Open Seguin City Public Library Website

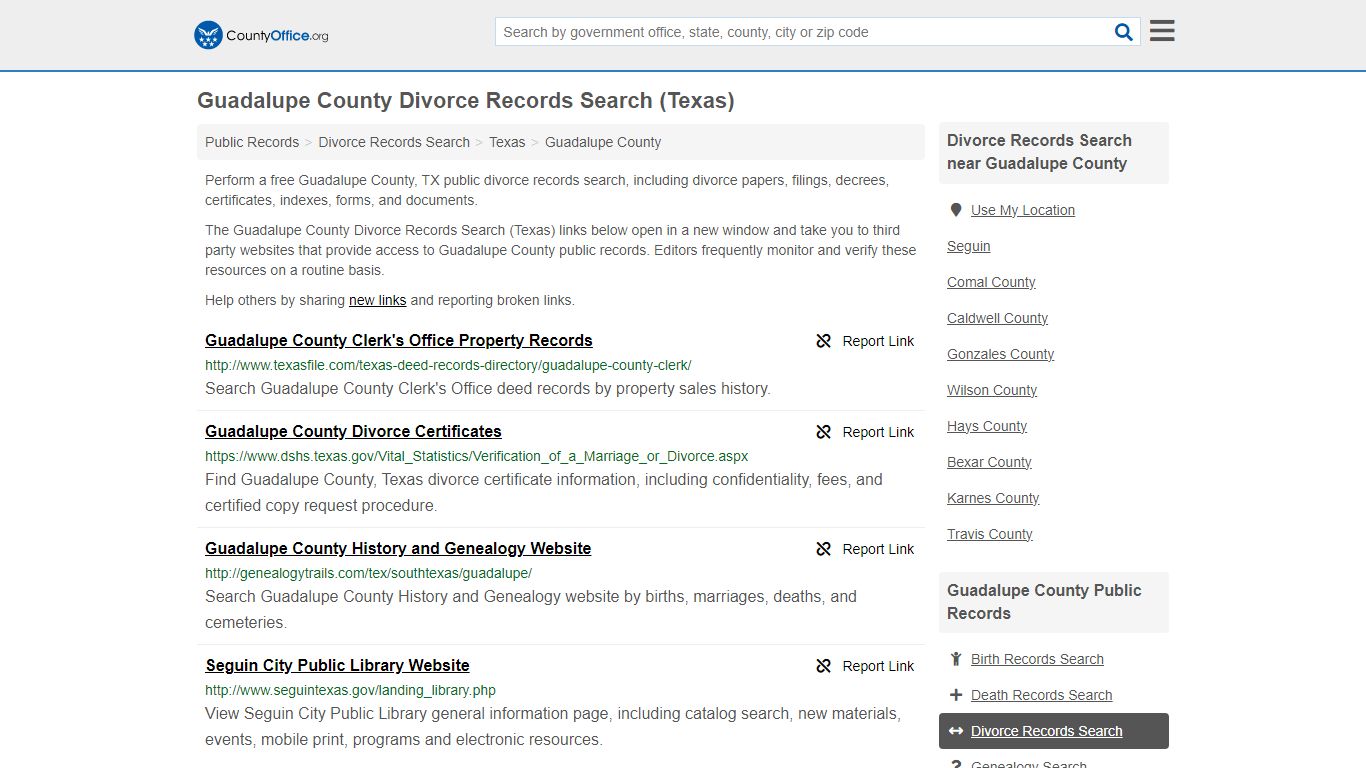pos(337,665)
